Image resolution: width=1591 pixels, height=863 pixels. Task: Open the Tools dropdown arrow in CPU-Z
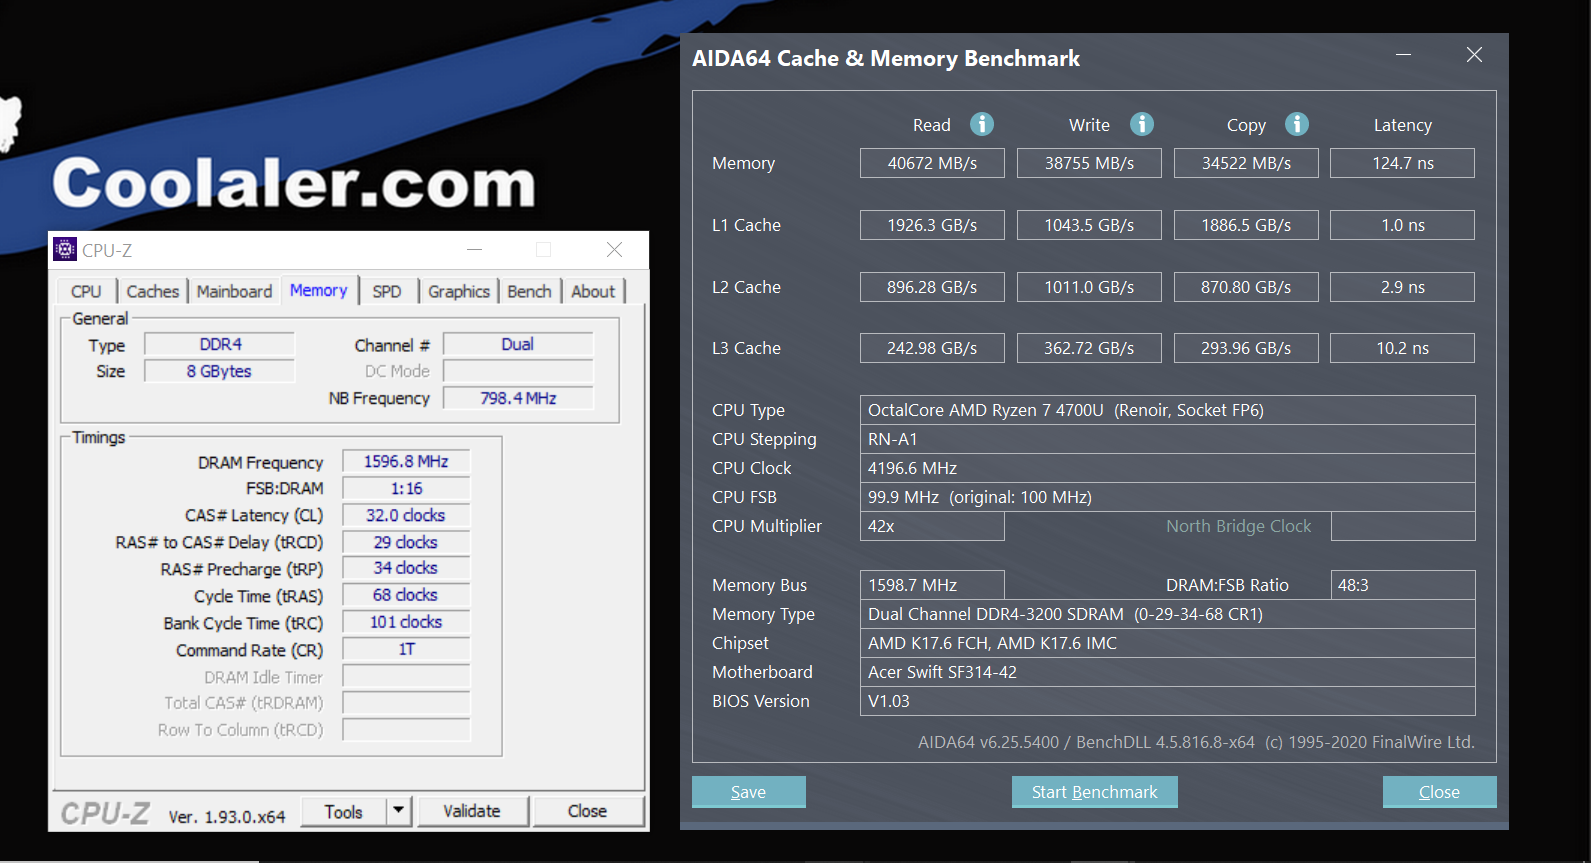click(398, 811)
